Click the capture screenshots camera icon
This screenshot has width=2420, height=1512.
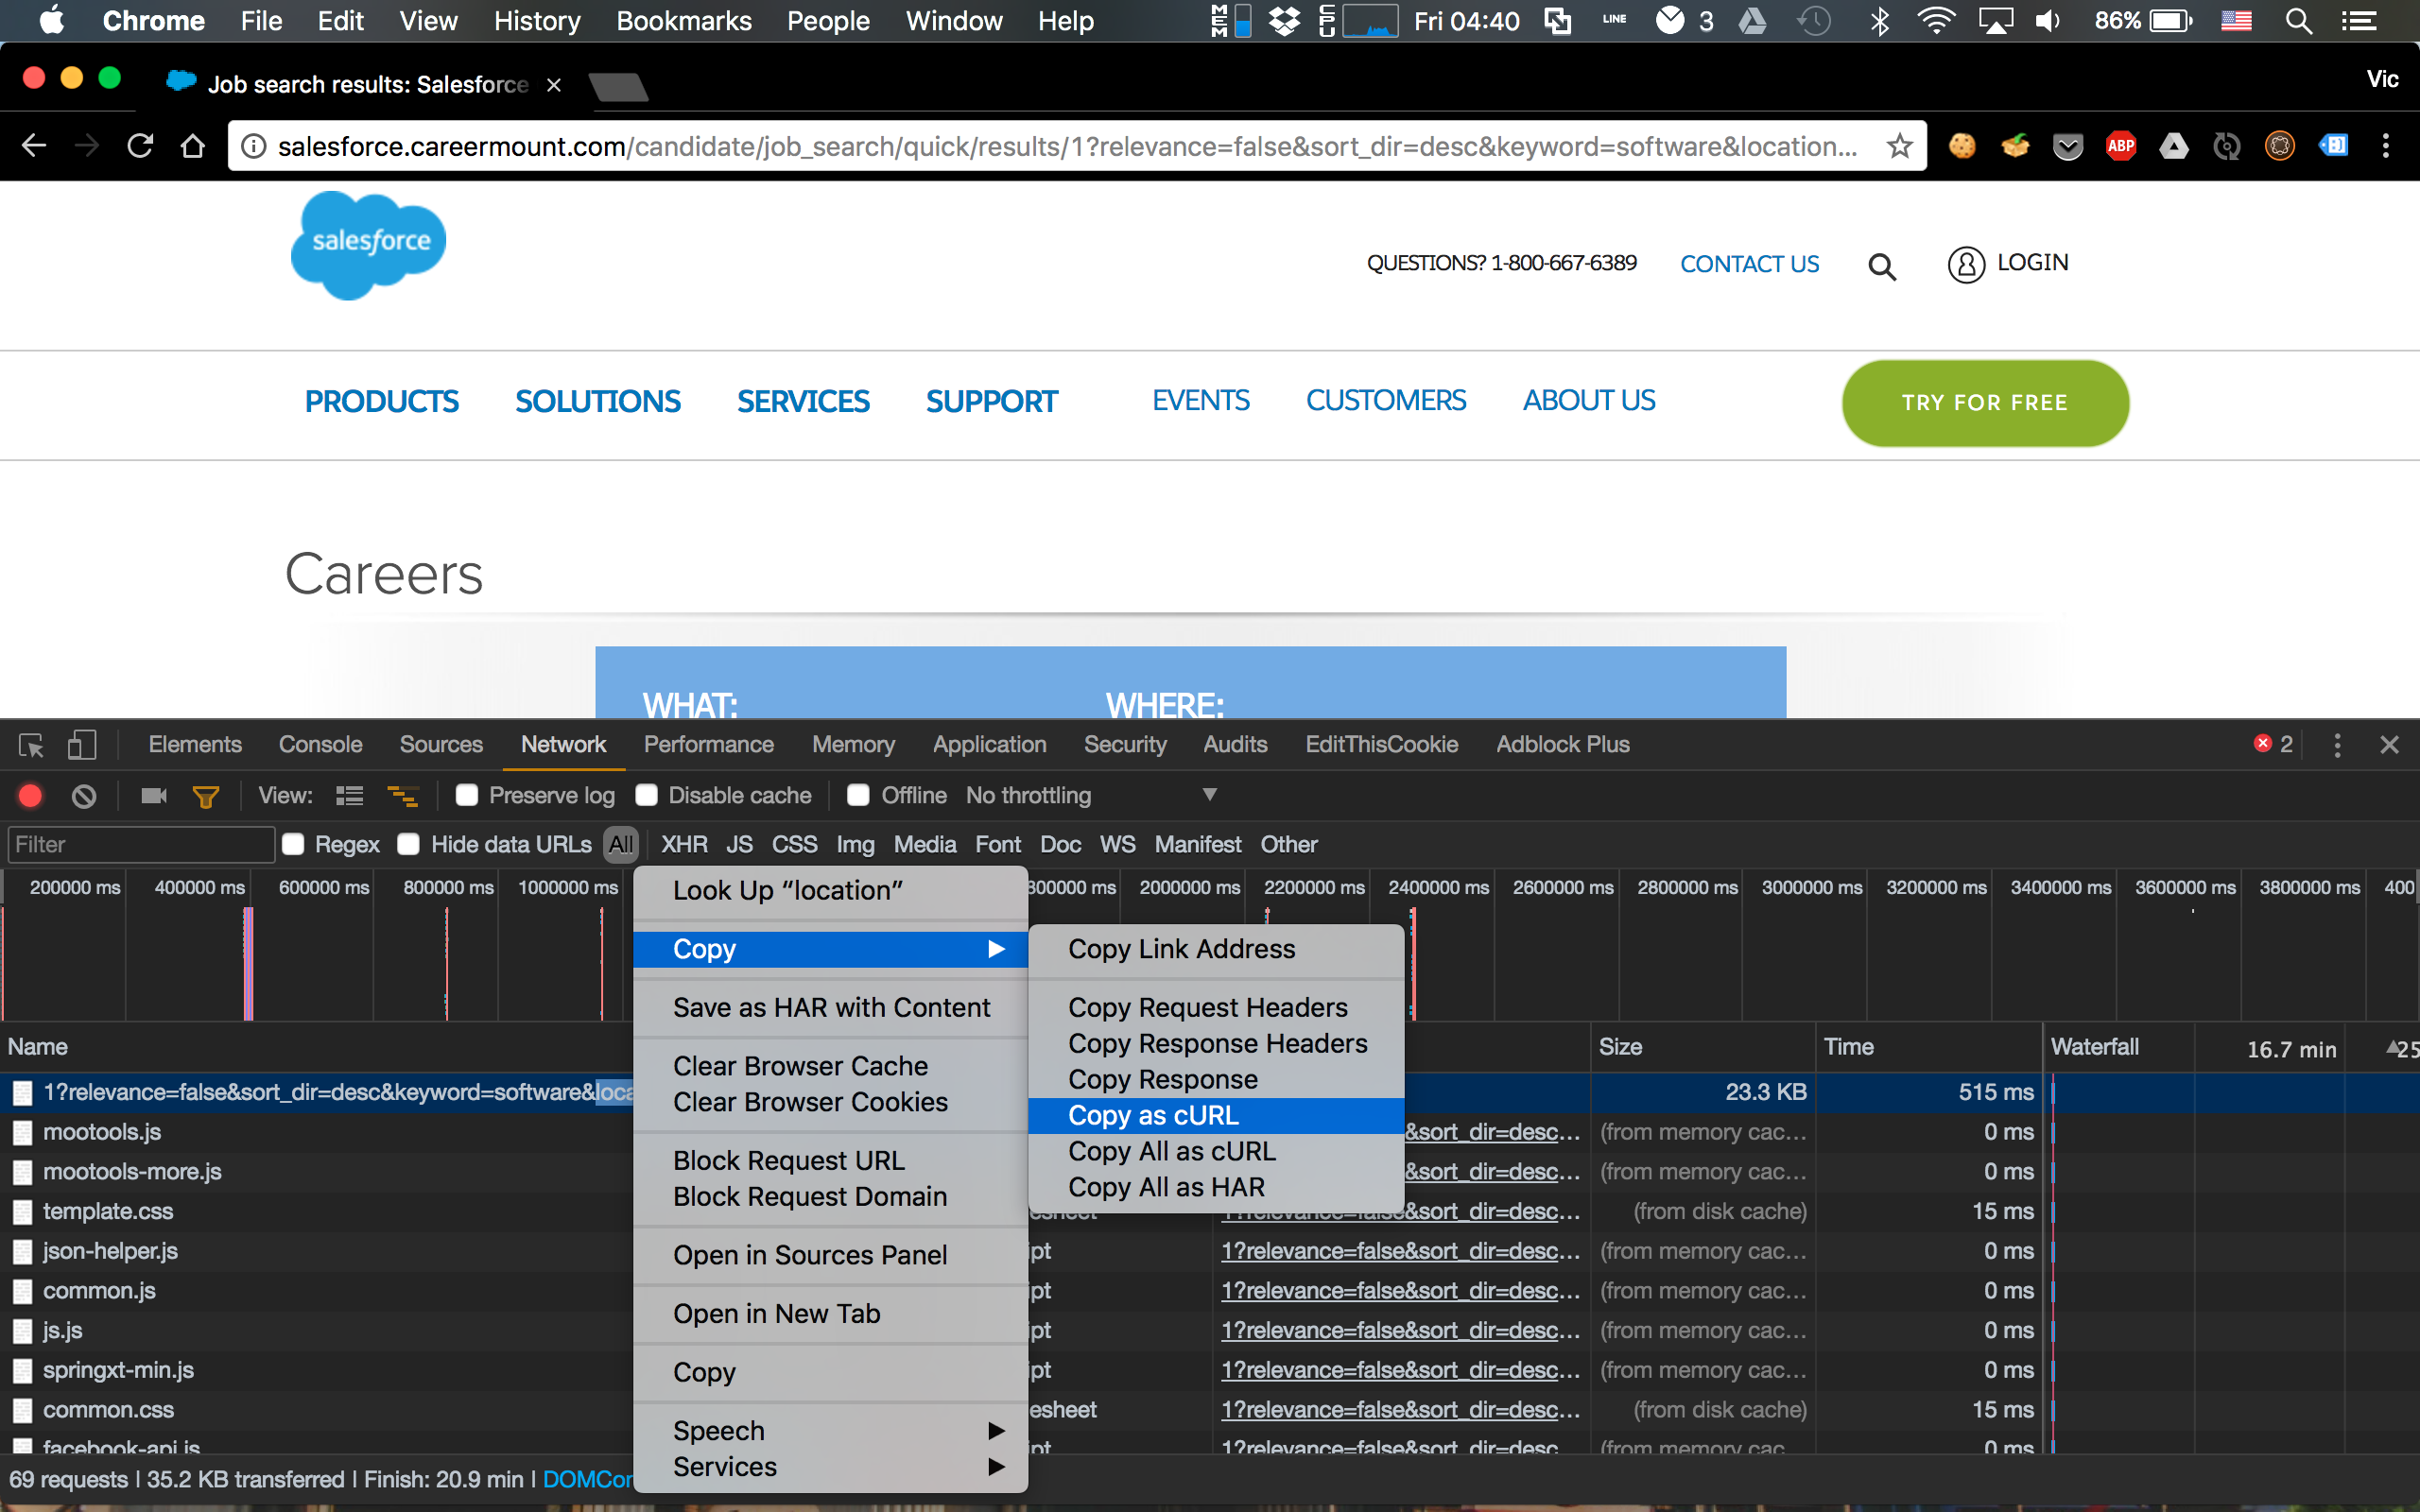pyautogui.click(x=154, y=796)
